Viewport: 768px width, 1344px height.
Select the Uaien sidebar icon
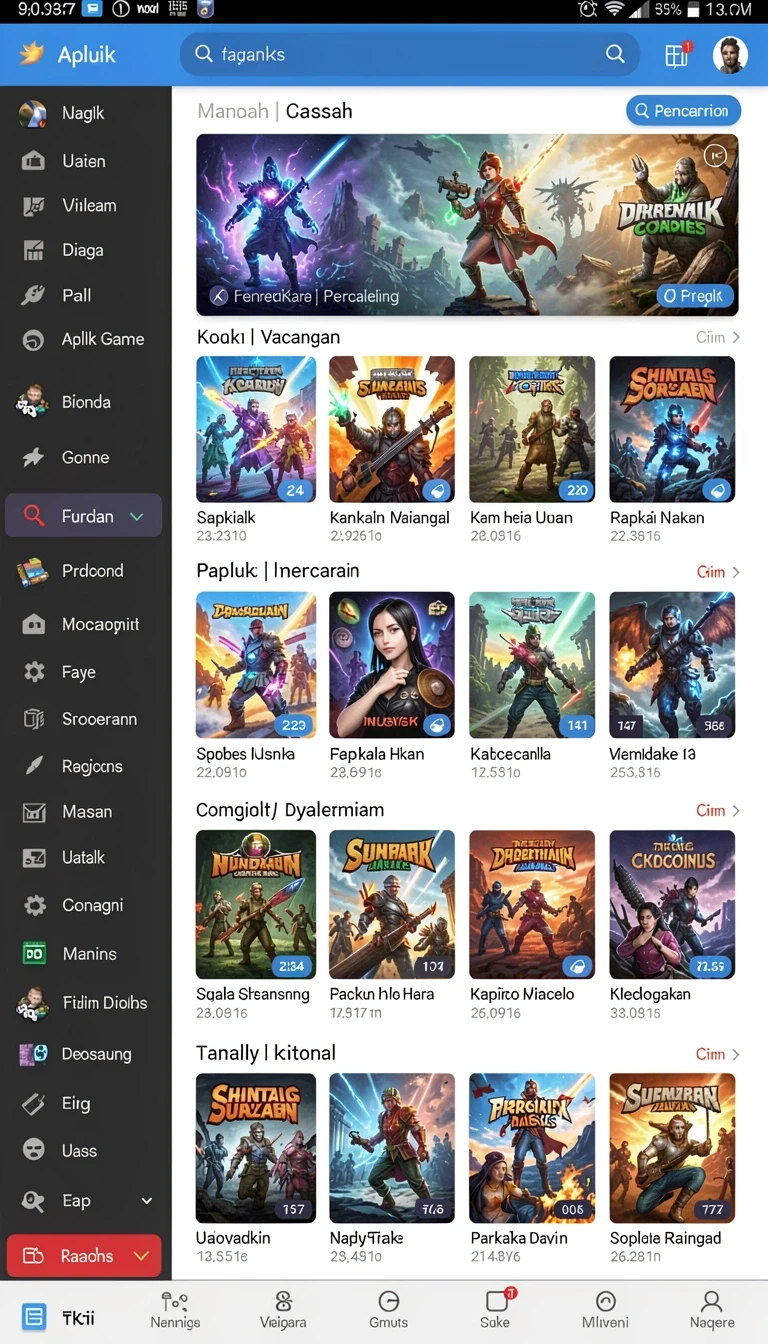click(x=33, y=161)
